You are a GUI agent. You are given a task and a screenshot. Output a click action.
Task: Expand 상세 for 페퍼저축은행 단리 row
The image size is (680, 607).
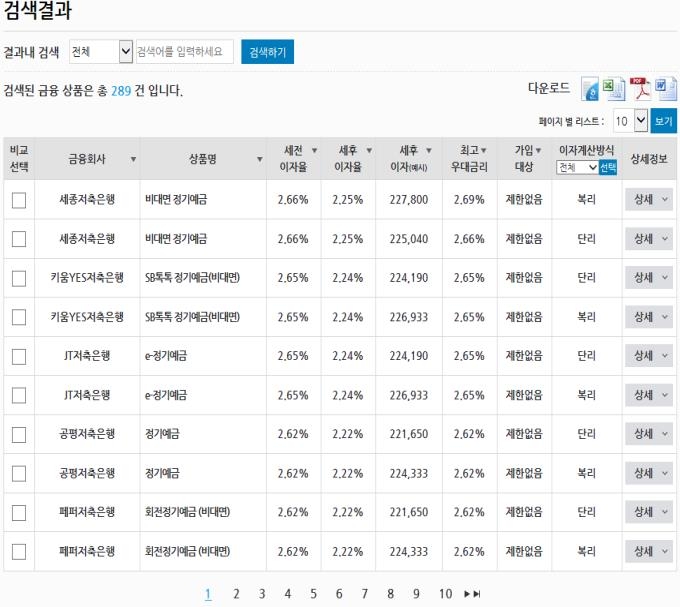[649, 512]
